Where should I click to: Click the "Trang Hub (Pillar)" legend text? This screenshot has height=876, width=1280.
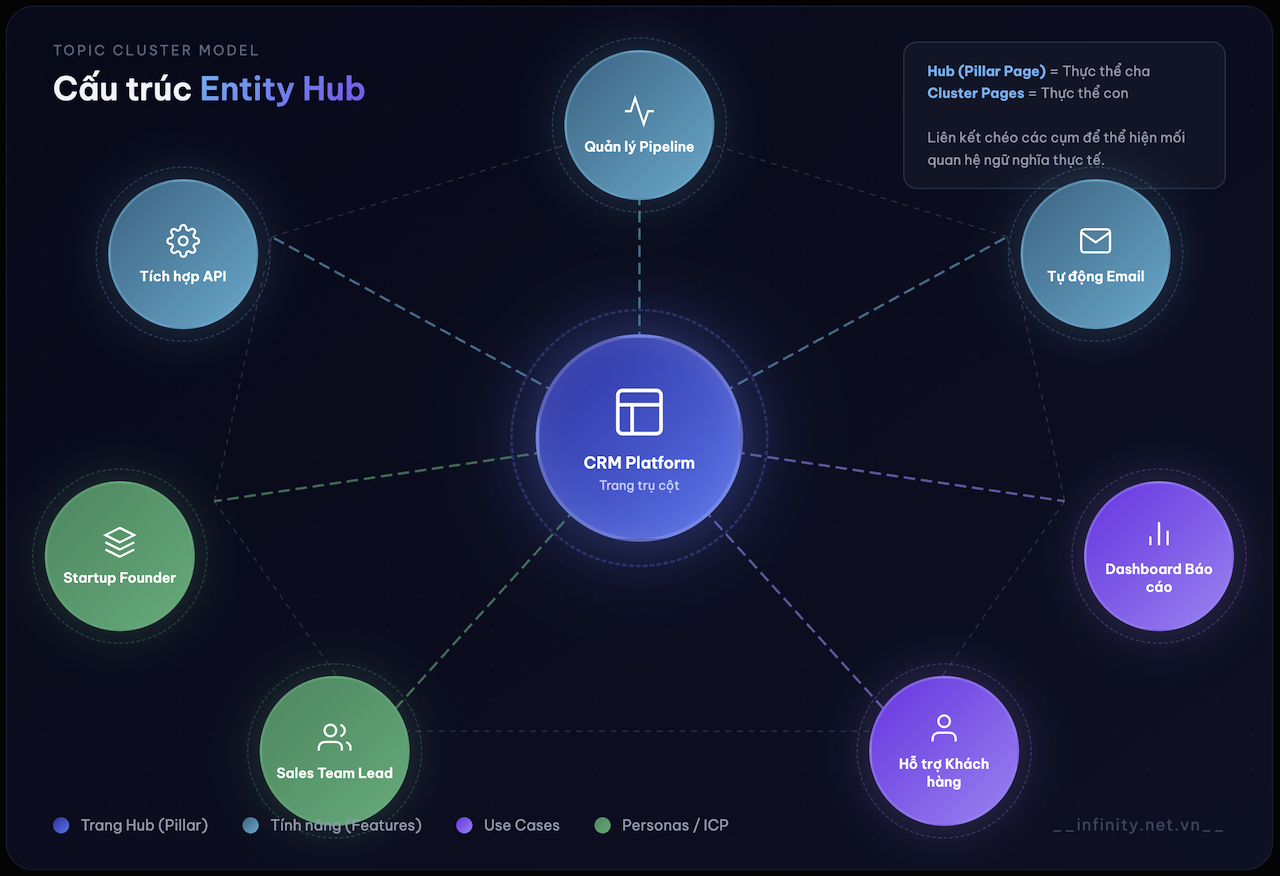145,826
